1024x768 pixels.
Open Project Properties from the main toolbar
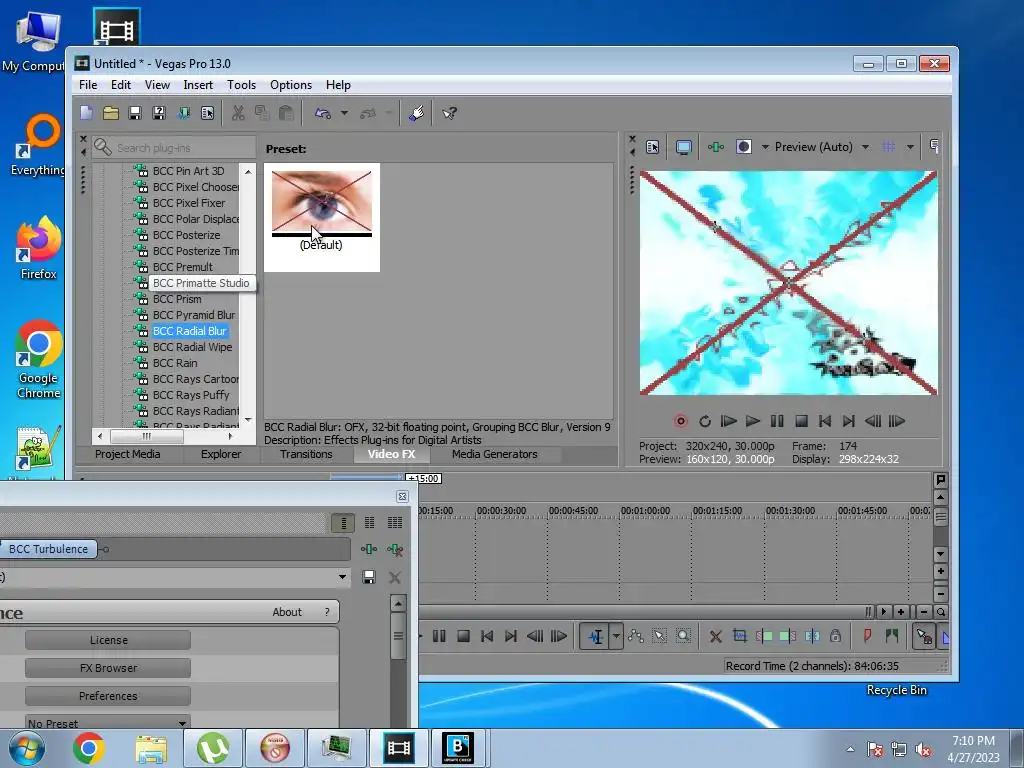coord(208,113)
